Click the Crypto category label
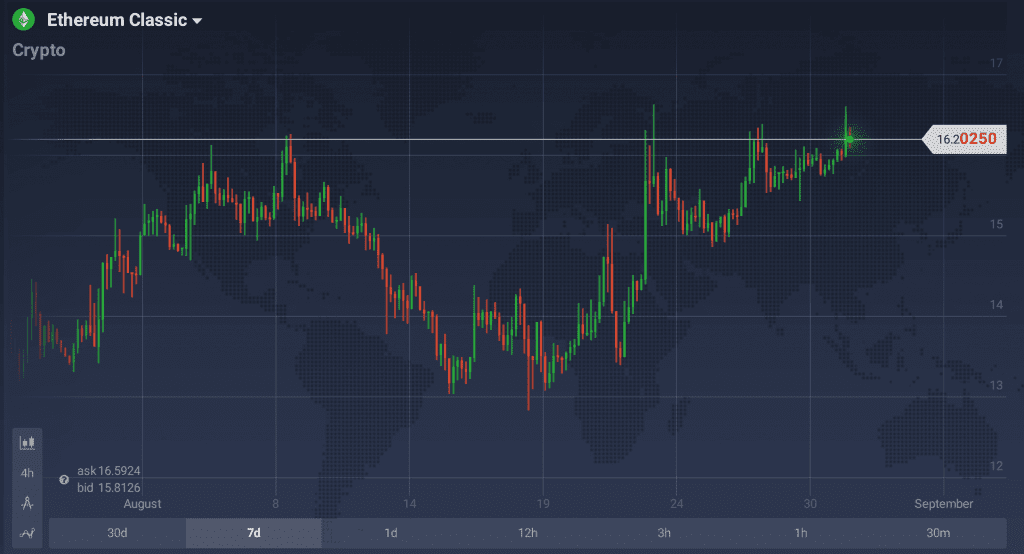The width and height of the screenshot is (1024, 554). coord(39,50)
